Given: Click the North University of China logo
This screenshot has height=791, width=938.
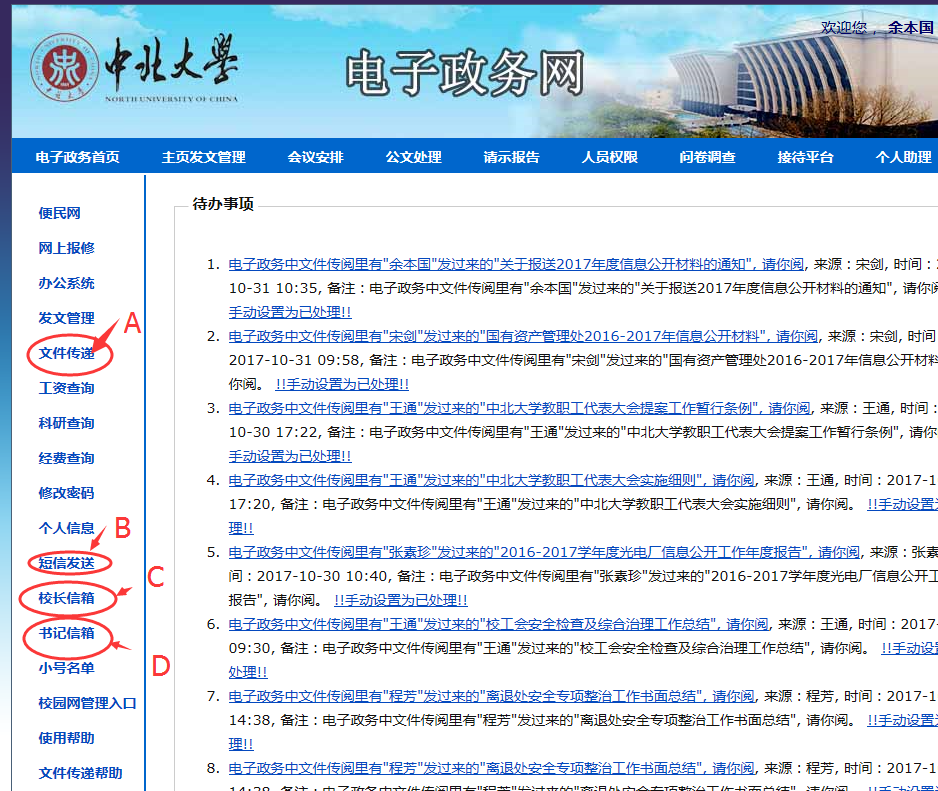Looking at the screenshot, I should click(x=133, y=68).
